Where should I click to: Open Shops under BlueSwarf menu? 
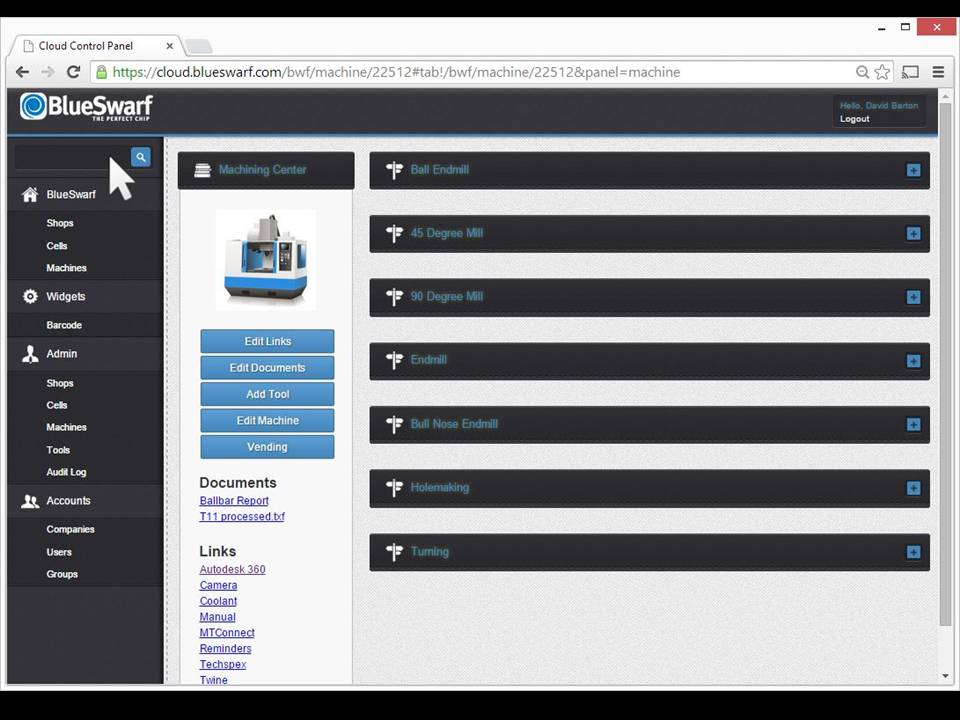point(60,223)
